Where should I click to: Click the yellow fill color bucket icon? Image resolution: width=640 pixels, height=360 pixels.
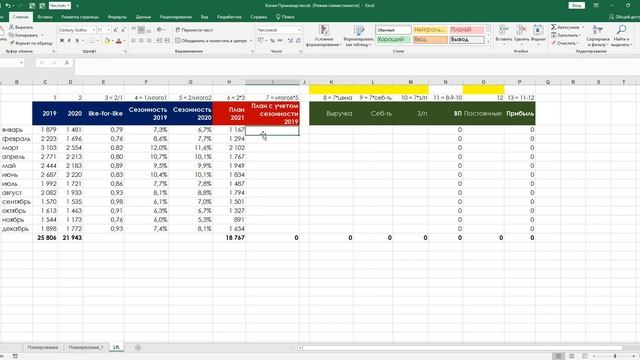107,41
